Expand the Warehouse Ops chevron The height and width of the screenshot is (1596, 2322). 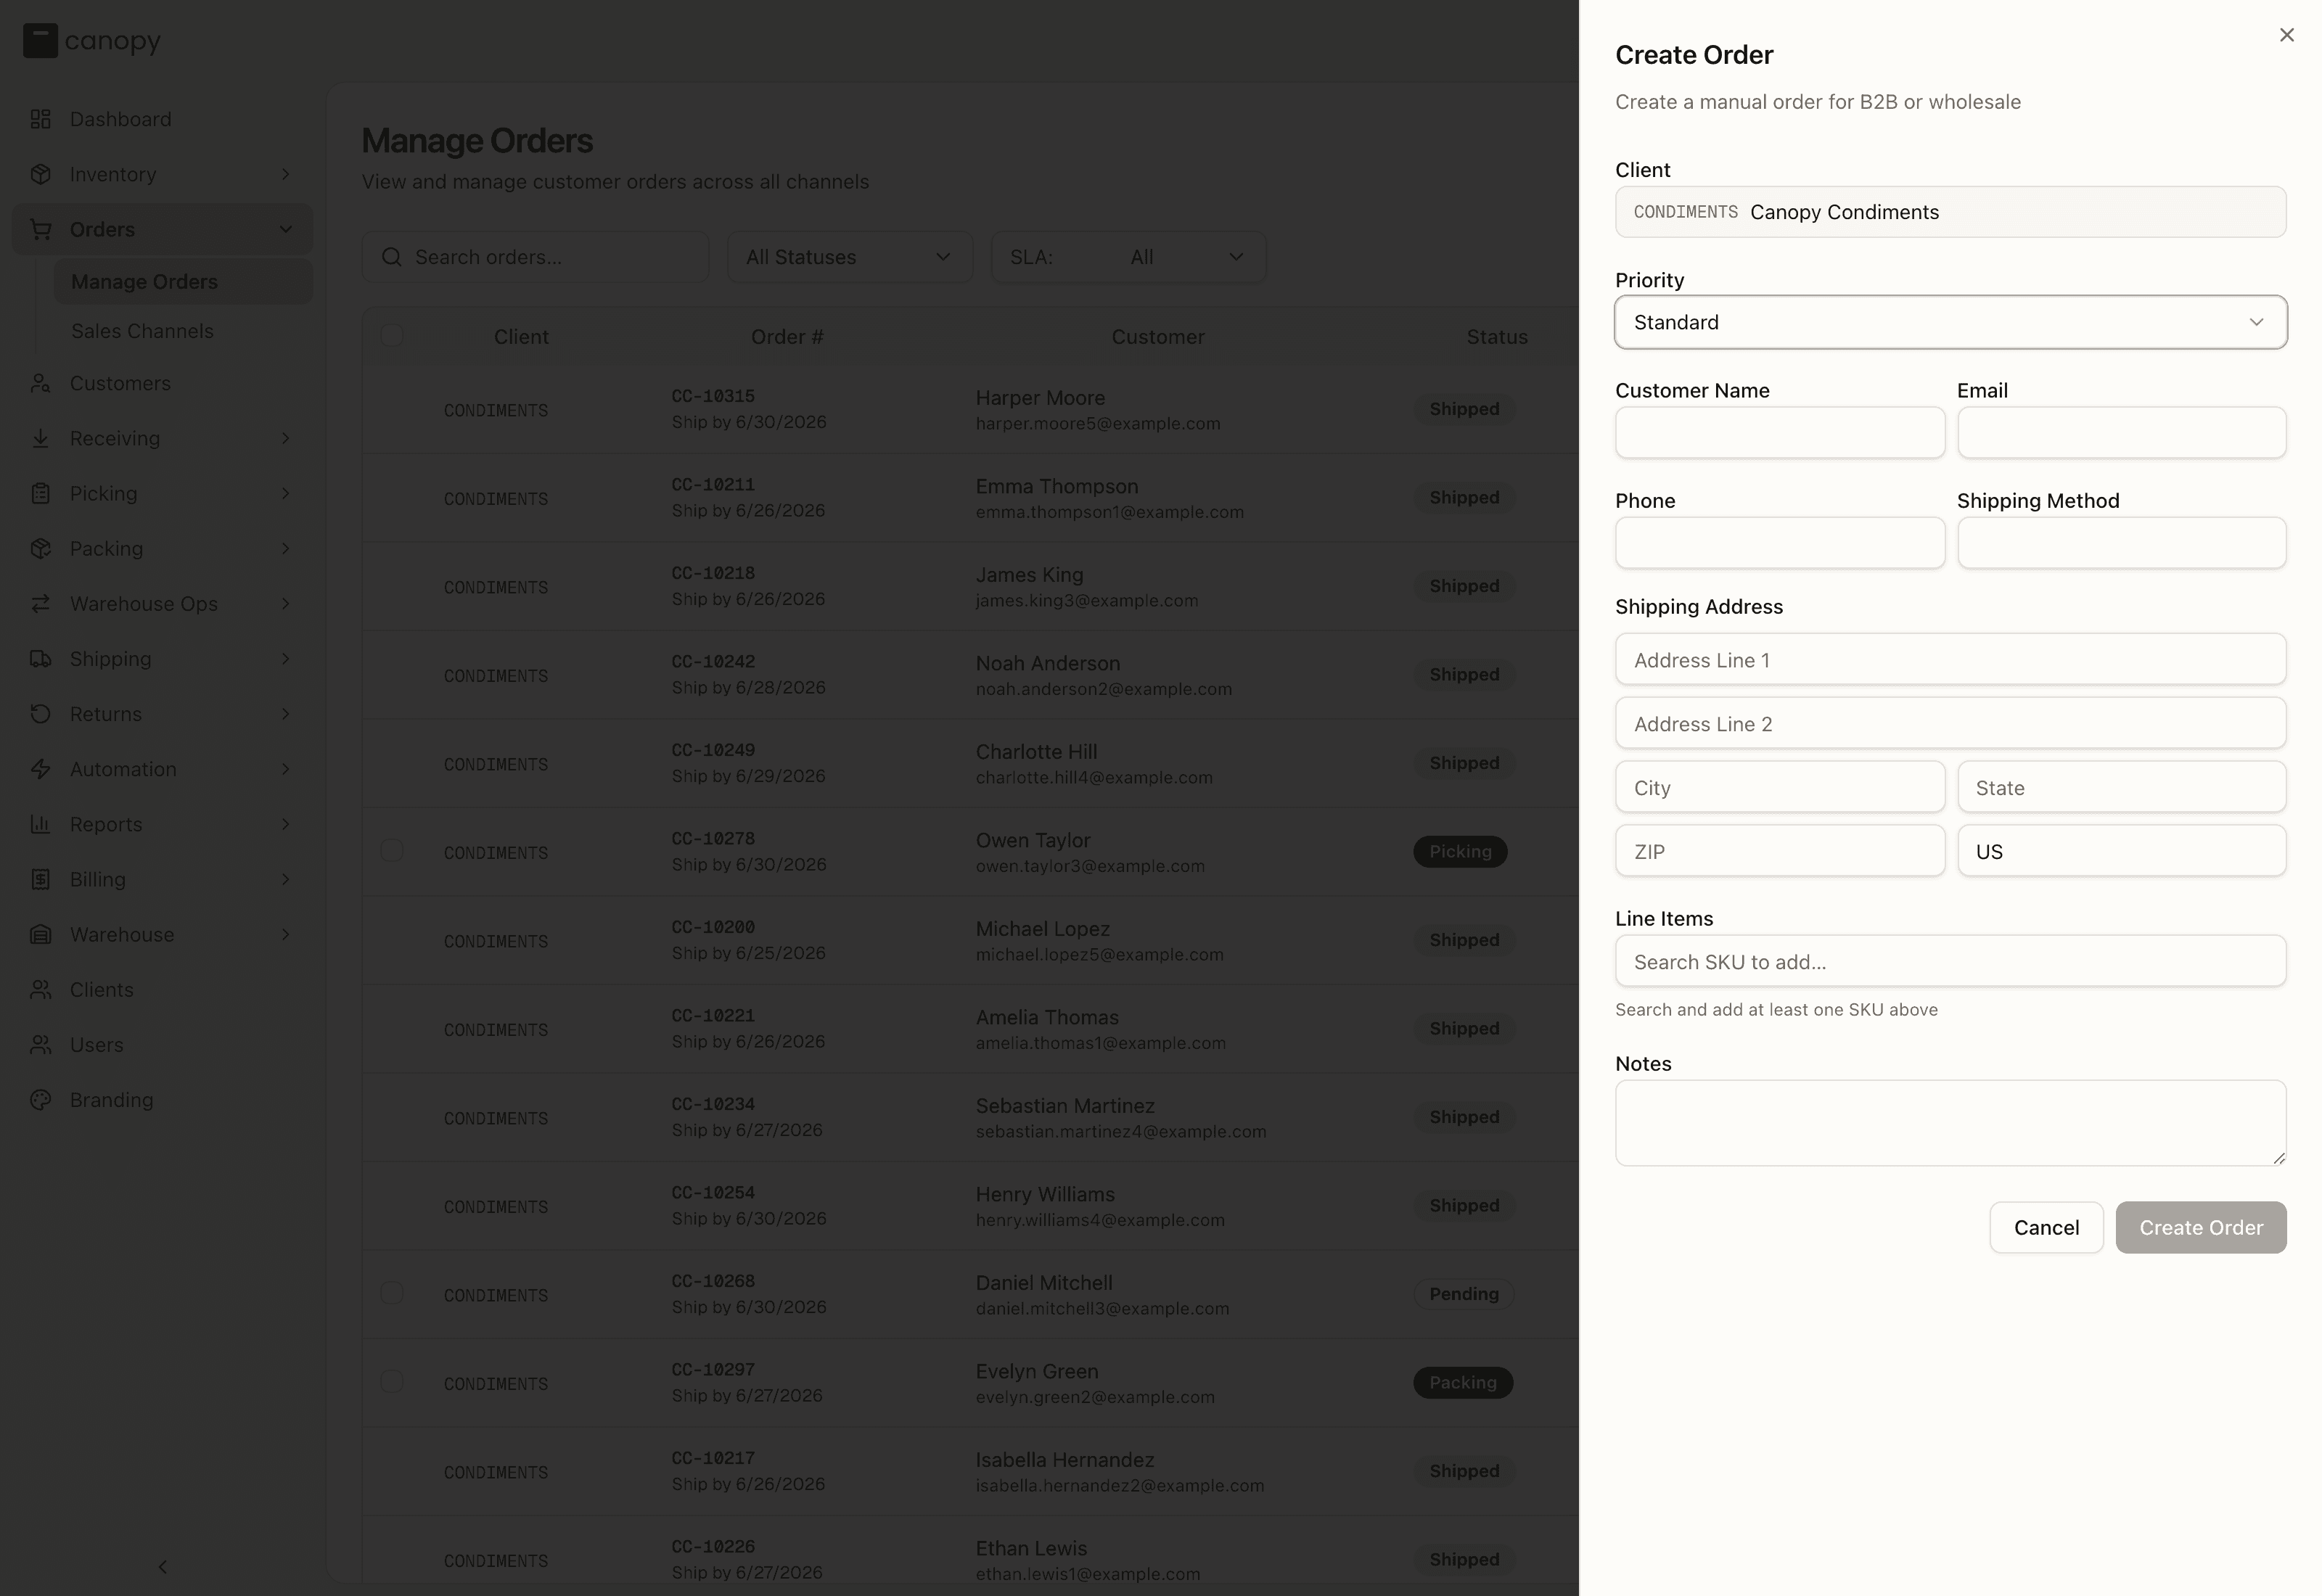pos(285,603)
